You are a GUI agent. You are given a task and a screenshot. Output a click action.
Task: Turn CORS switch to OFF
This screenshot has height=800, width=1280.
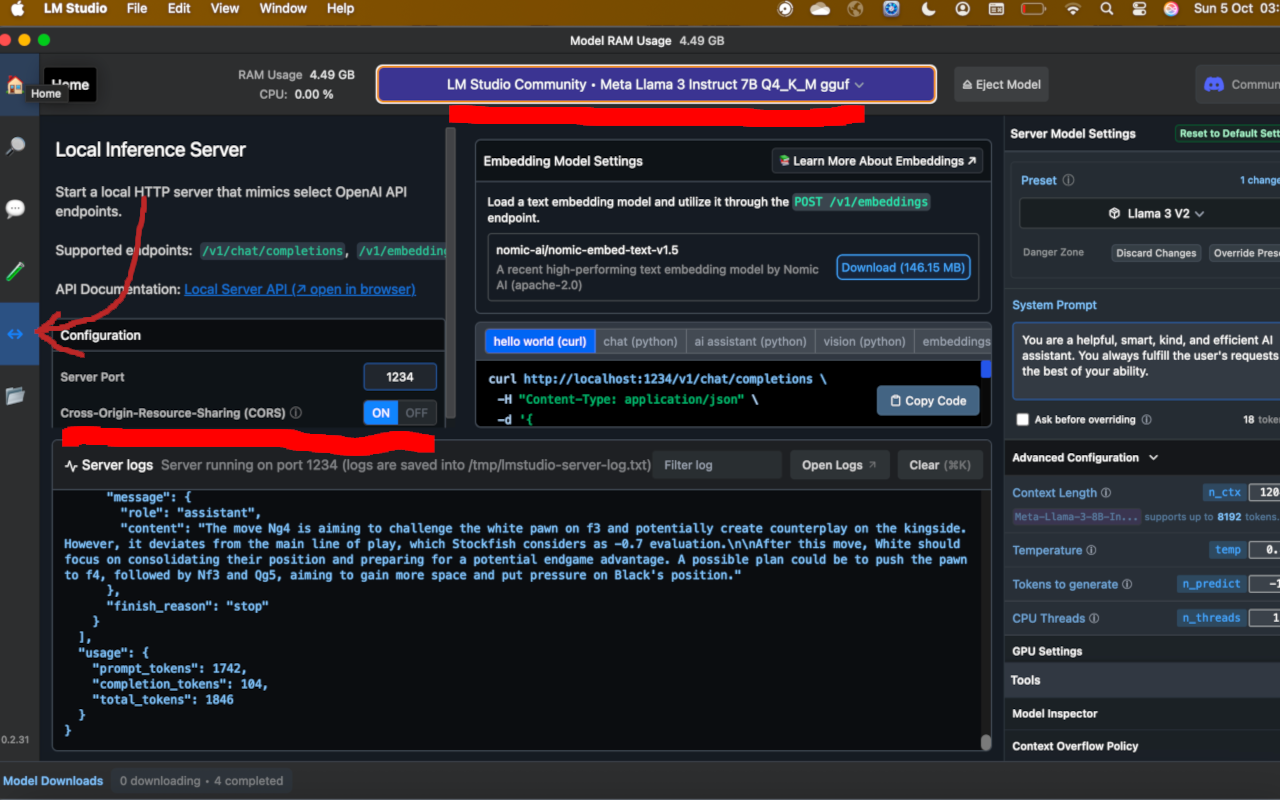[x=417, y=412]
